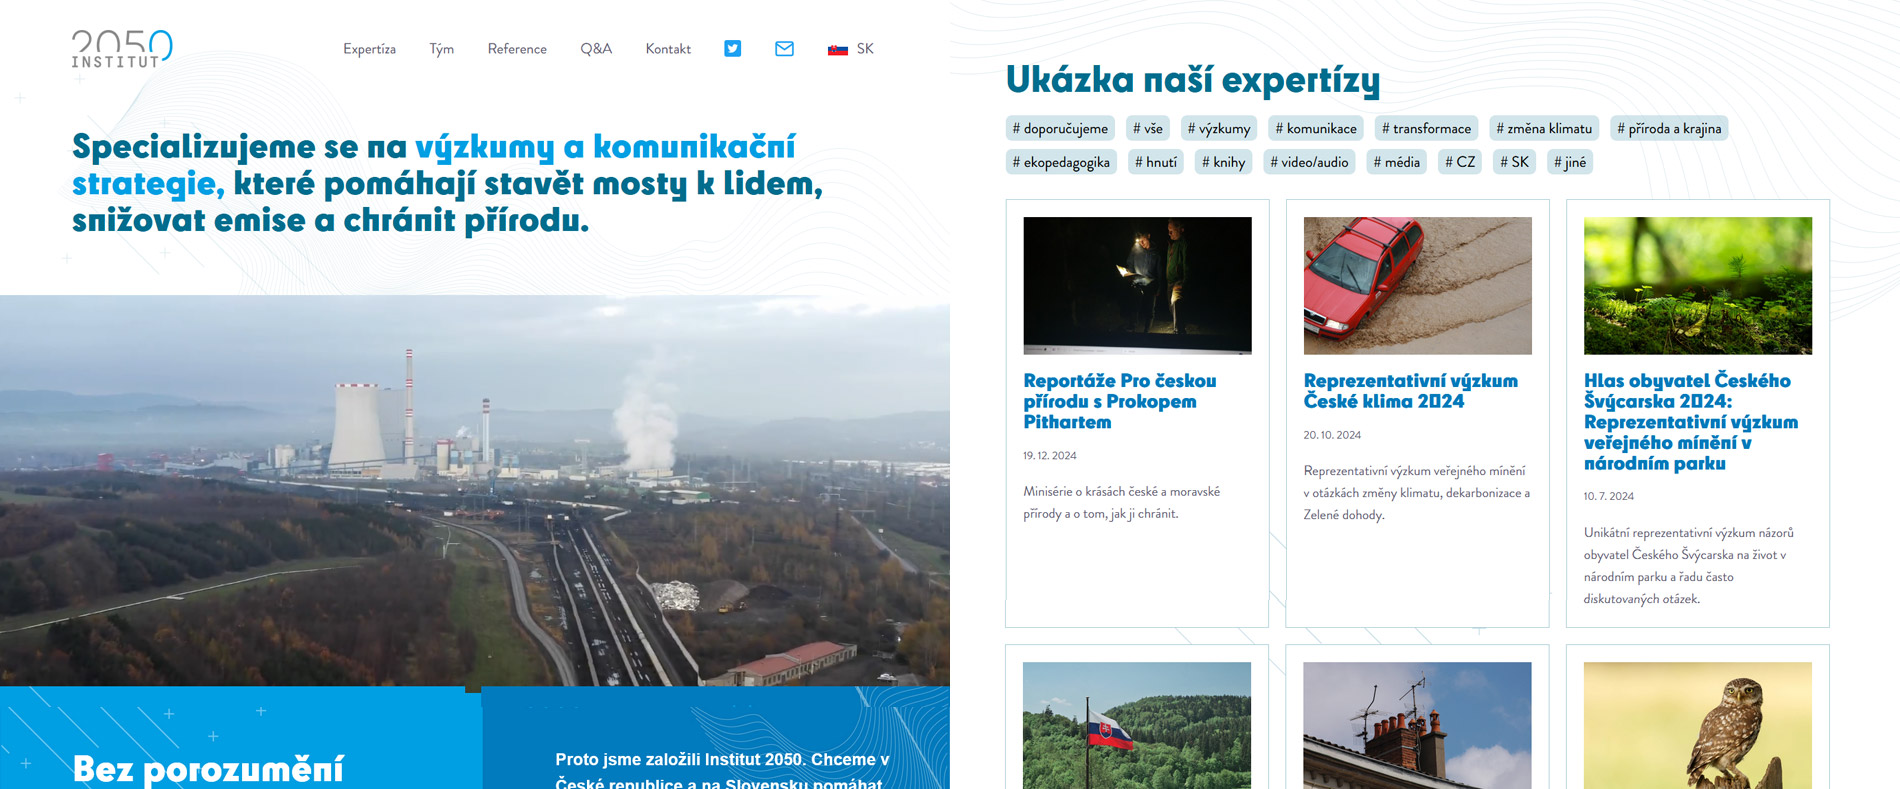Open the Q&A menu item
Viewport: 1900px width, 789px height.
pyautogui.click(x=596, y=49)
